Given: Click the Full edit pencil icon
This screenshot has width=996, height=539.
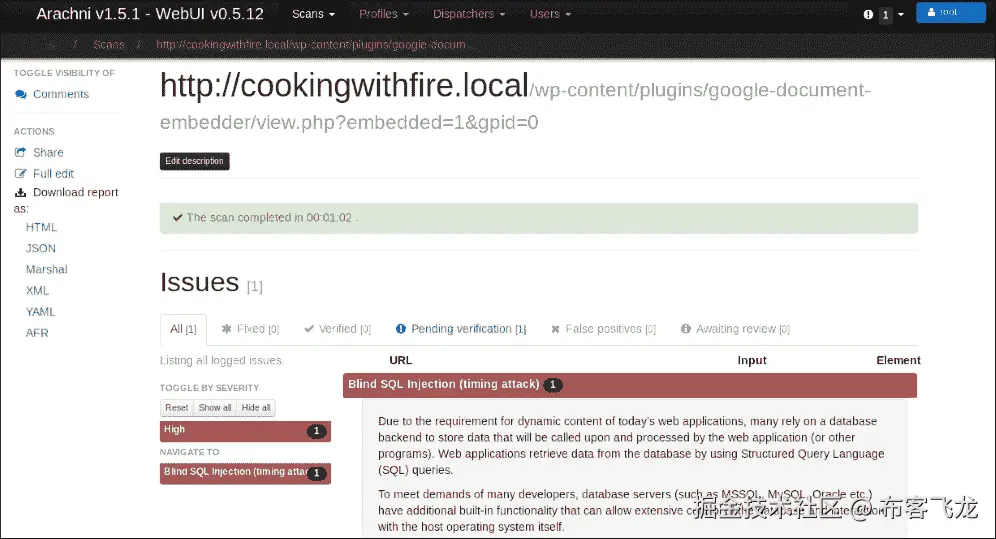Looking at the screenshot, I should tap(21, 173).
